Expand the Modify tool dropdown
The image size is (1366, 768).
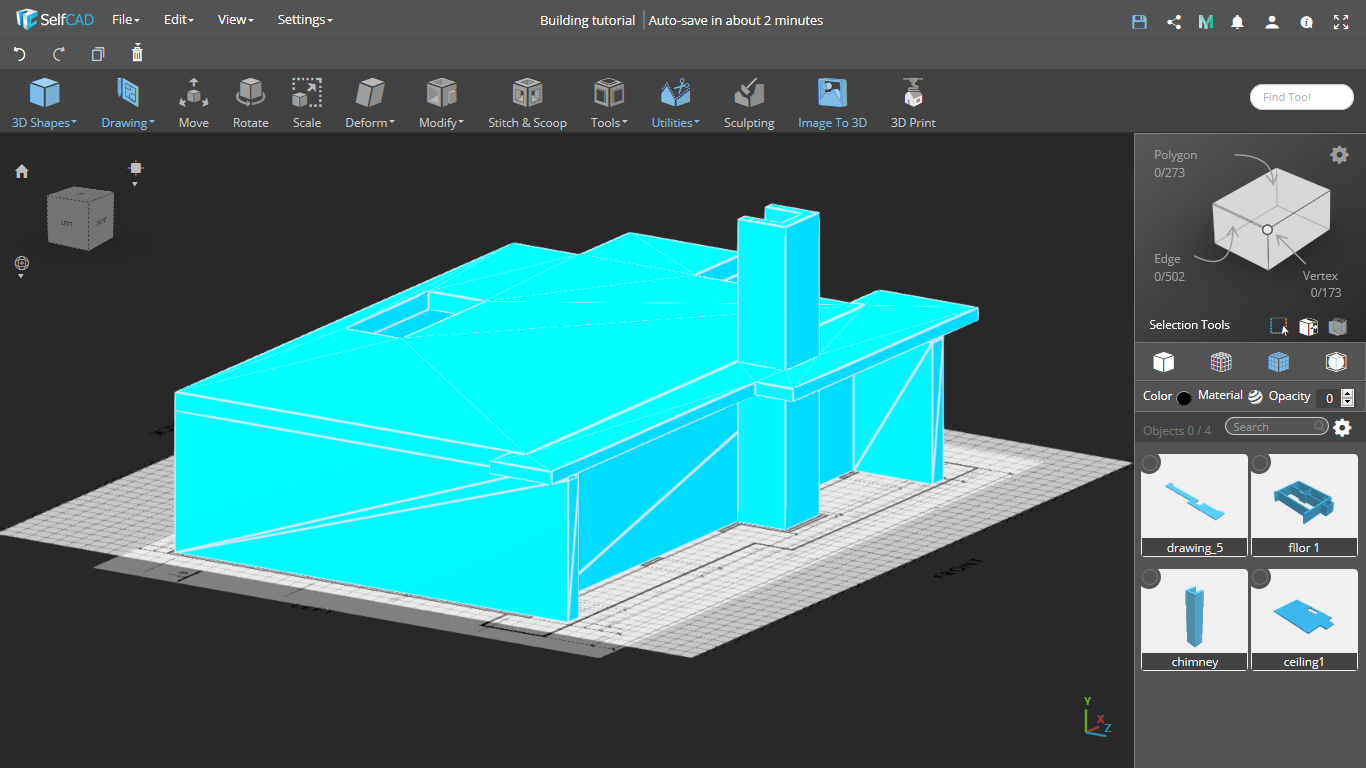tap(441, 103)
